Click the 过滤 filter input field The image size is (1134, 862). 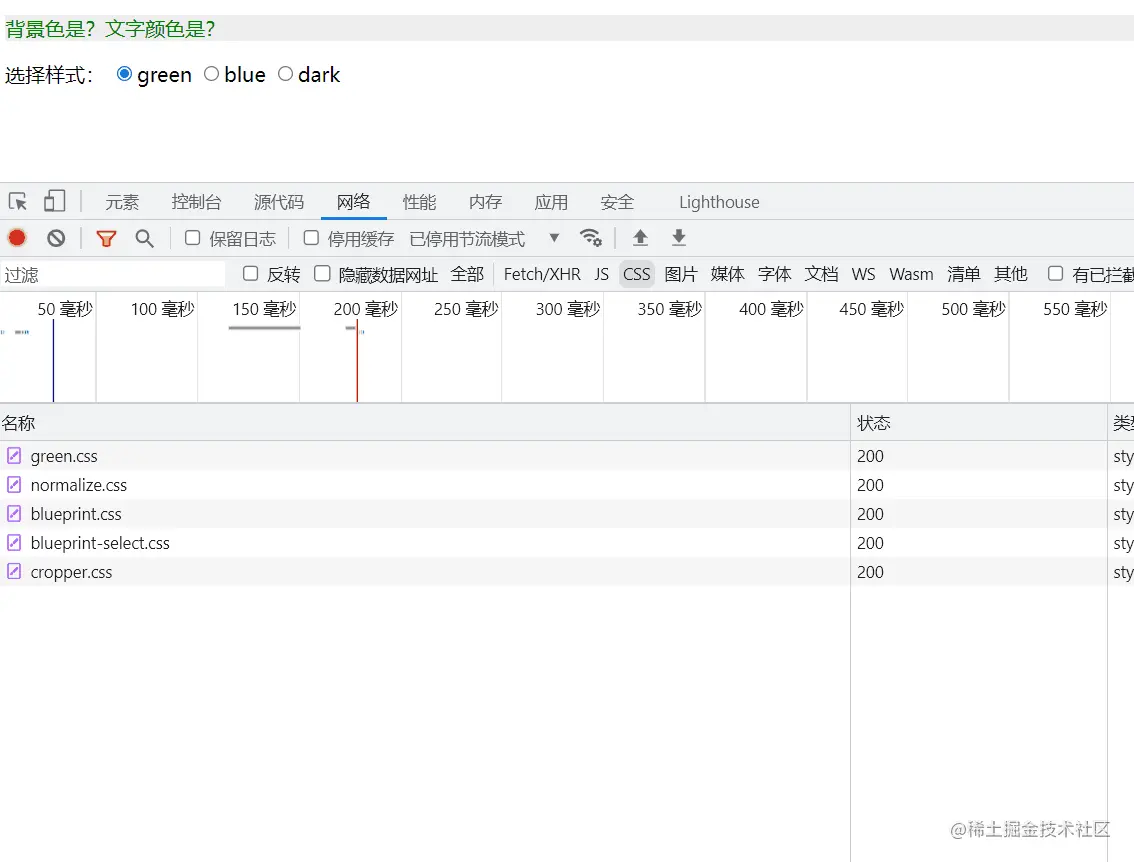click(x=114, y=274)
